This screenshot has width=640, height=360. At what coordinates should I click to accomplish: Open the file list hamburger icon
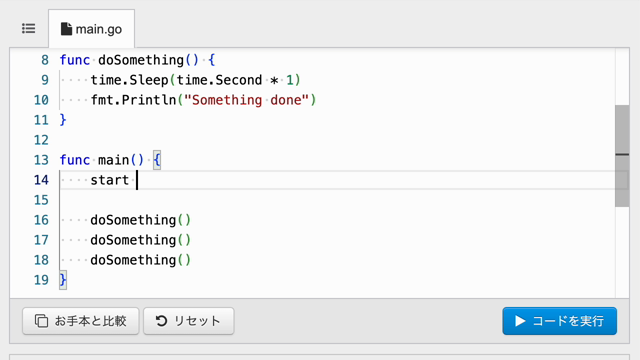point(29,29)
